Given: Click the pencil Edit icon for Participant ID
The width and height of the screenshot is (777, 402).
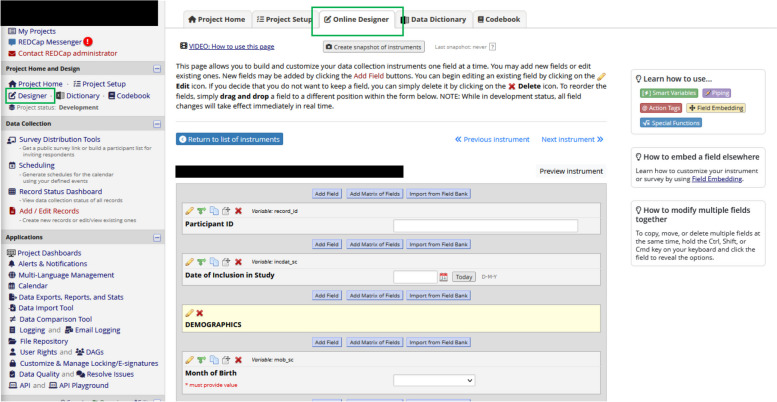Looking at the screenshot, I should click(190, 210).
